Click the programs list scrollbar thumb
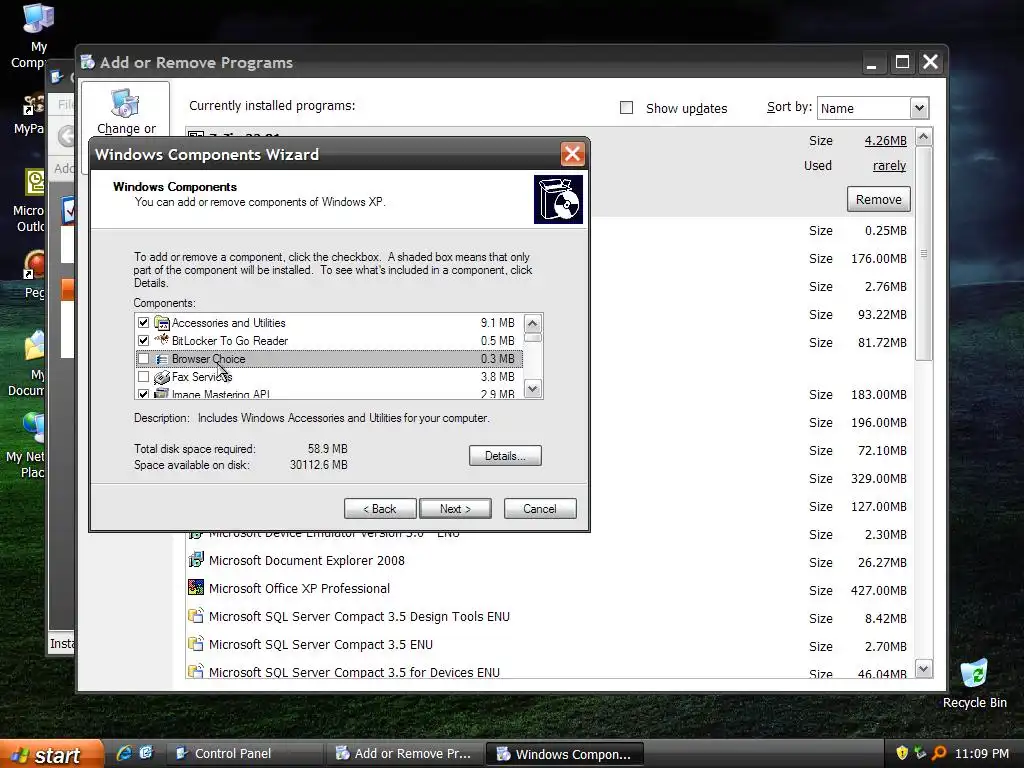1024x768 pixels. pyautogui.click(x=923, y=253)
